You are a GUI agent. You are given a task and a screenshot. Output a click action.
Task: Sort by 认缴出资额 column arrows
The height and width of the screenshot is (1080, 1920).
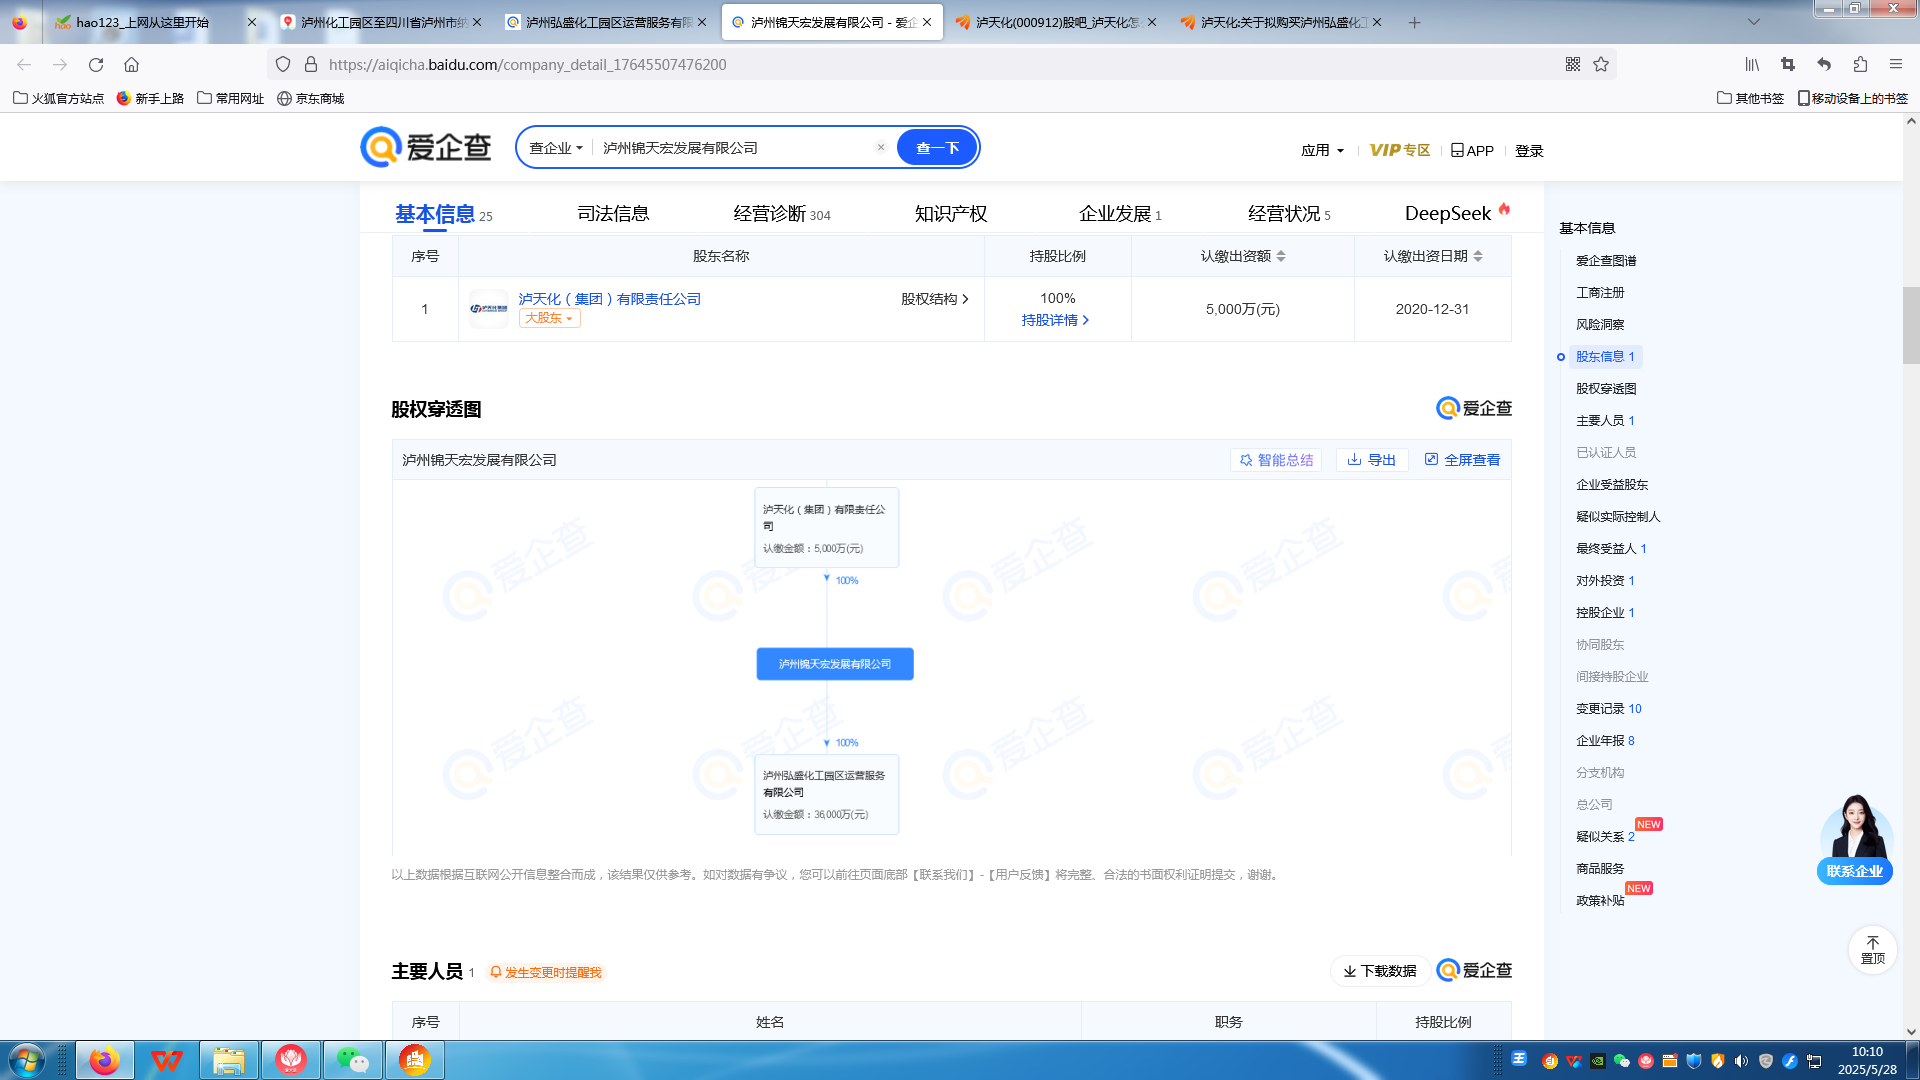(1281, 257)
